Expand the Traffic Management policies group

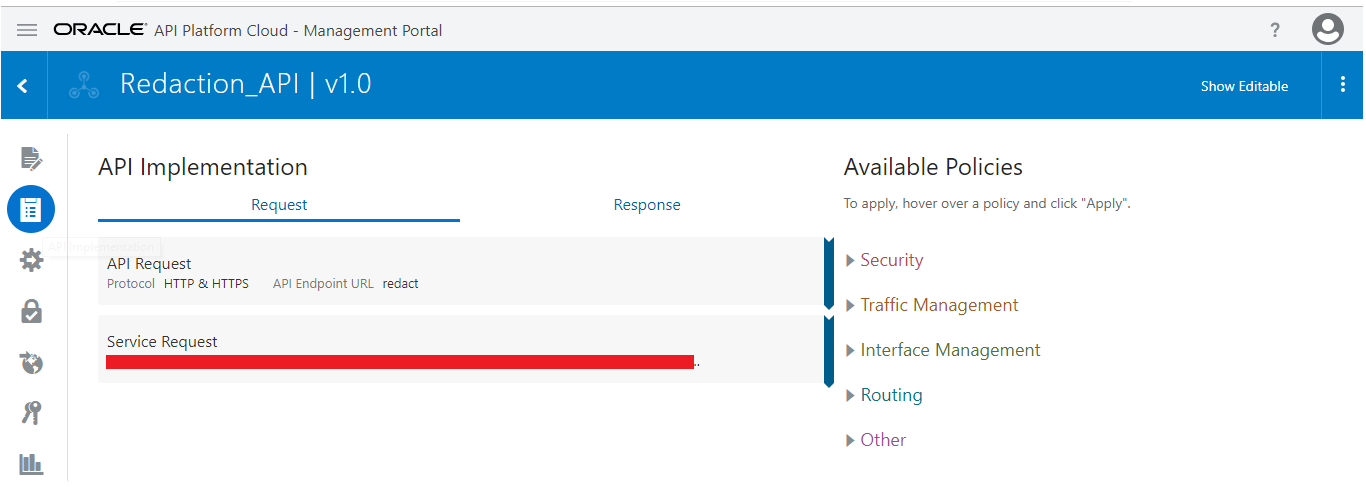pos(932,305)
